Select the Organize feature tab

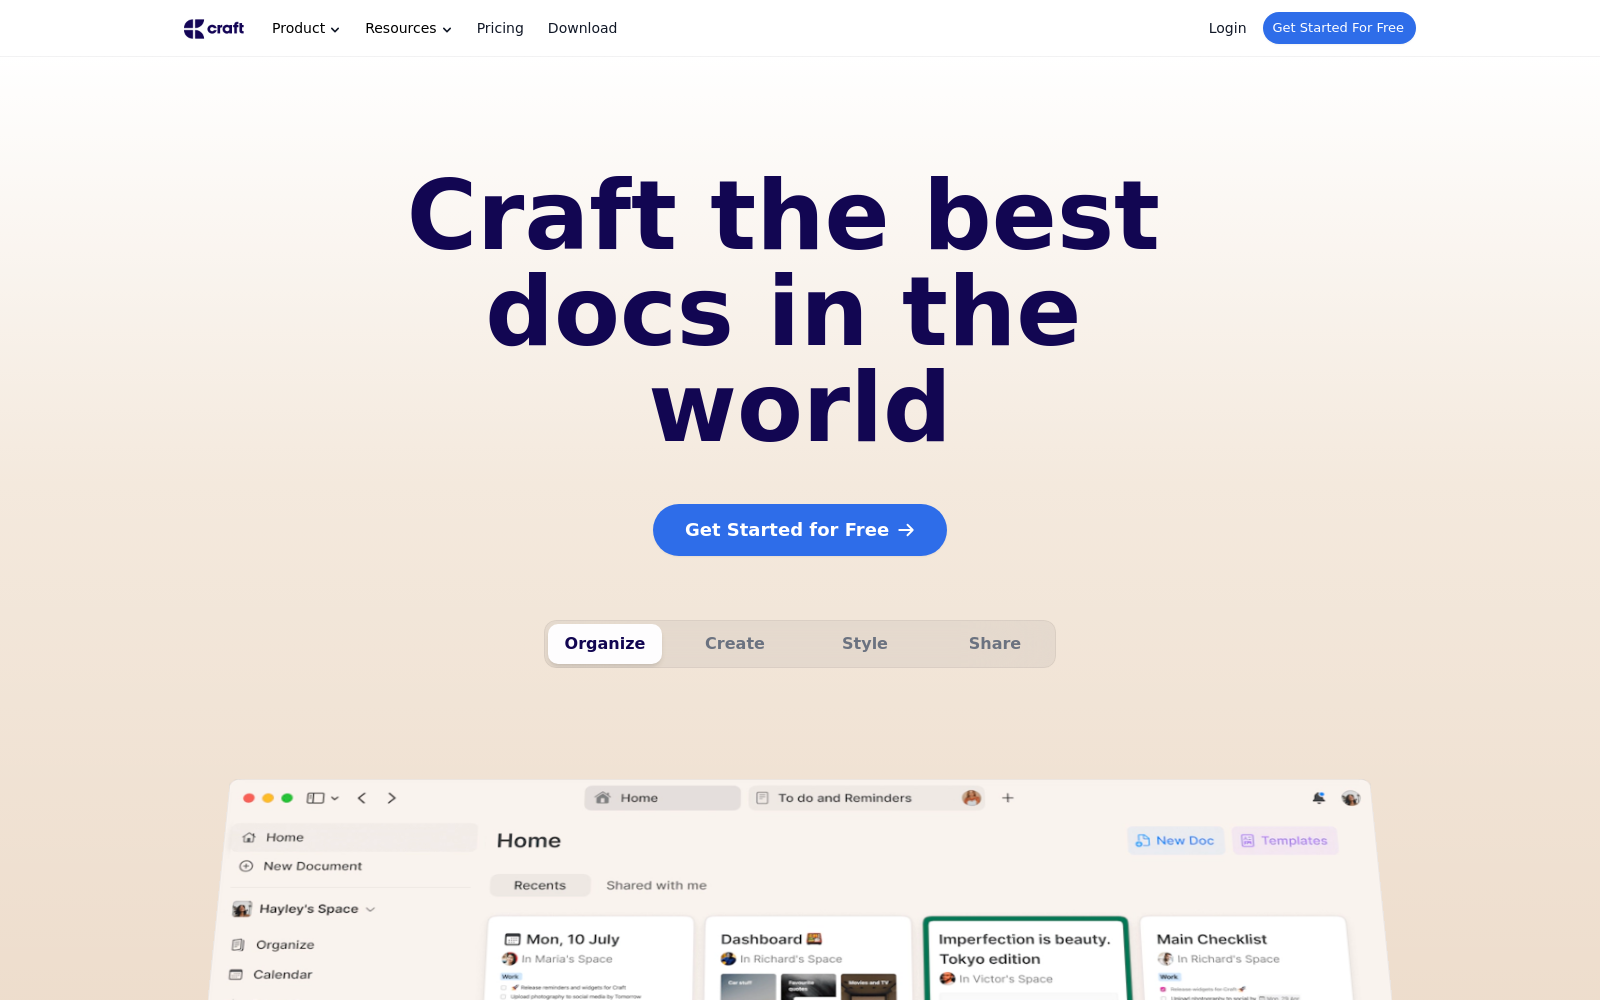(x=605, y=644)
